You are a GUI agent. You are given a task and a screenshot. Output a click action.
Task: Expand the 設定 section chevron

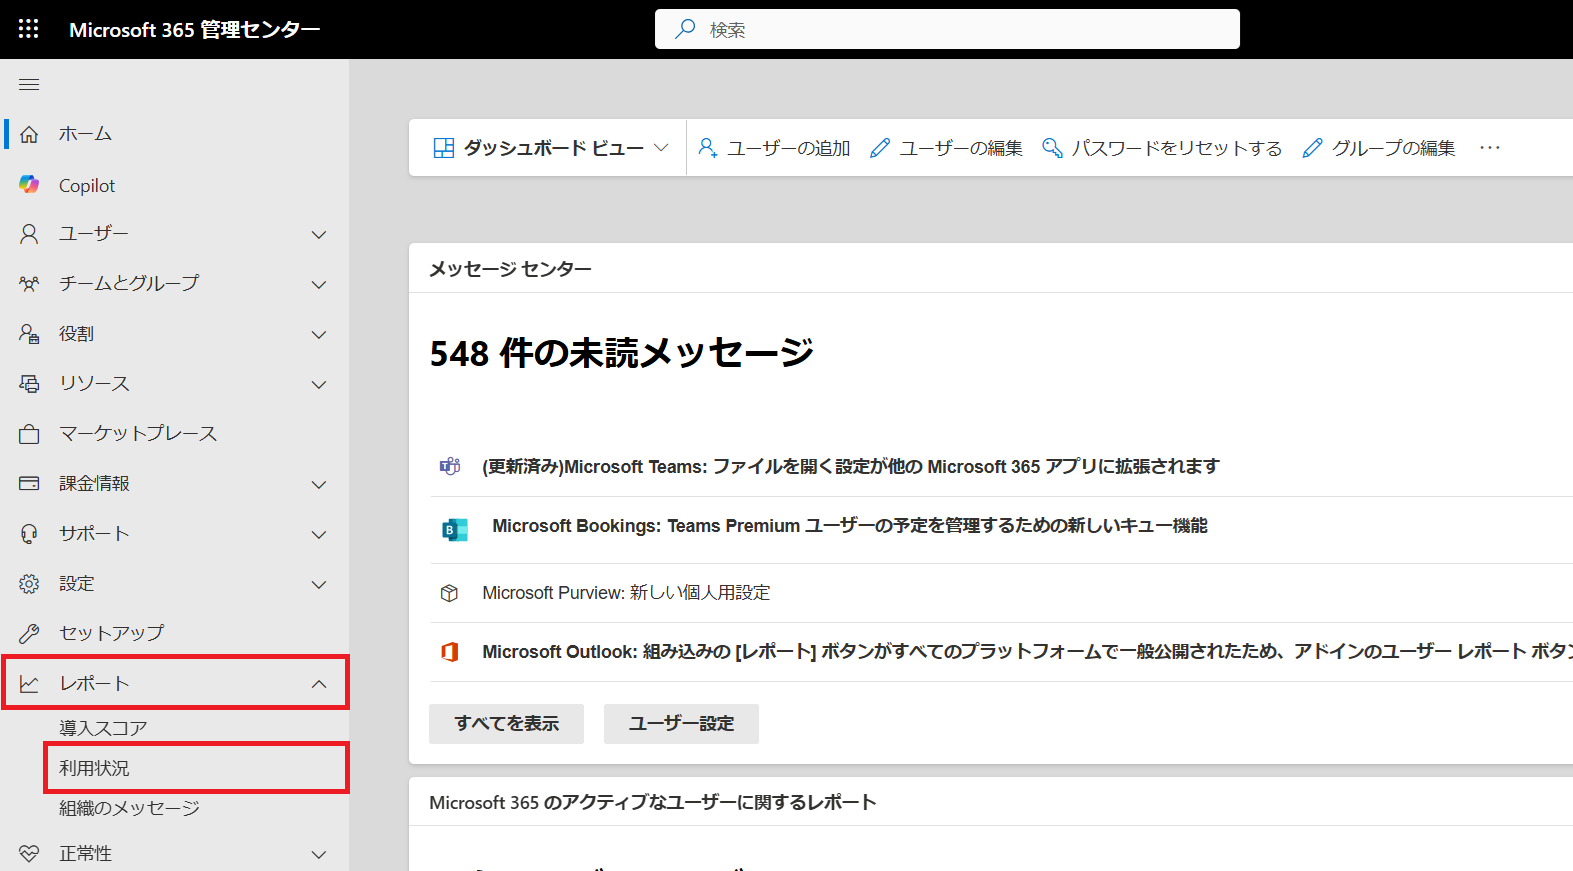pos(319,585)
